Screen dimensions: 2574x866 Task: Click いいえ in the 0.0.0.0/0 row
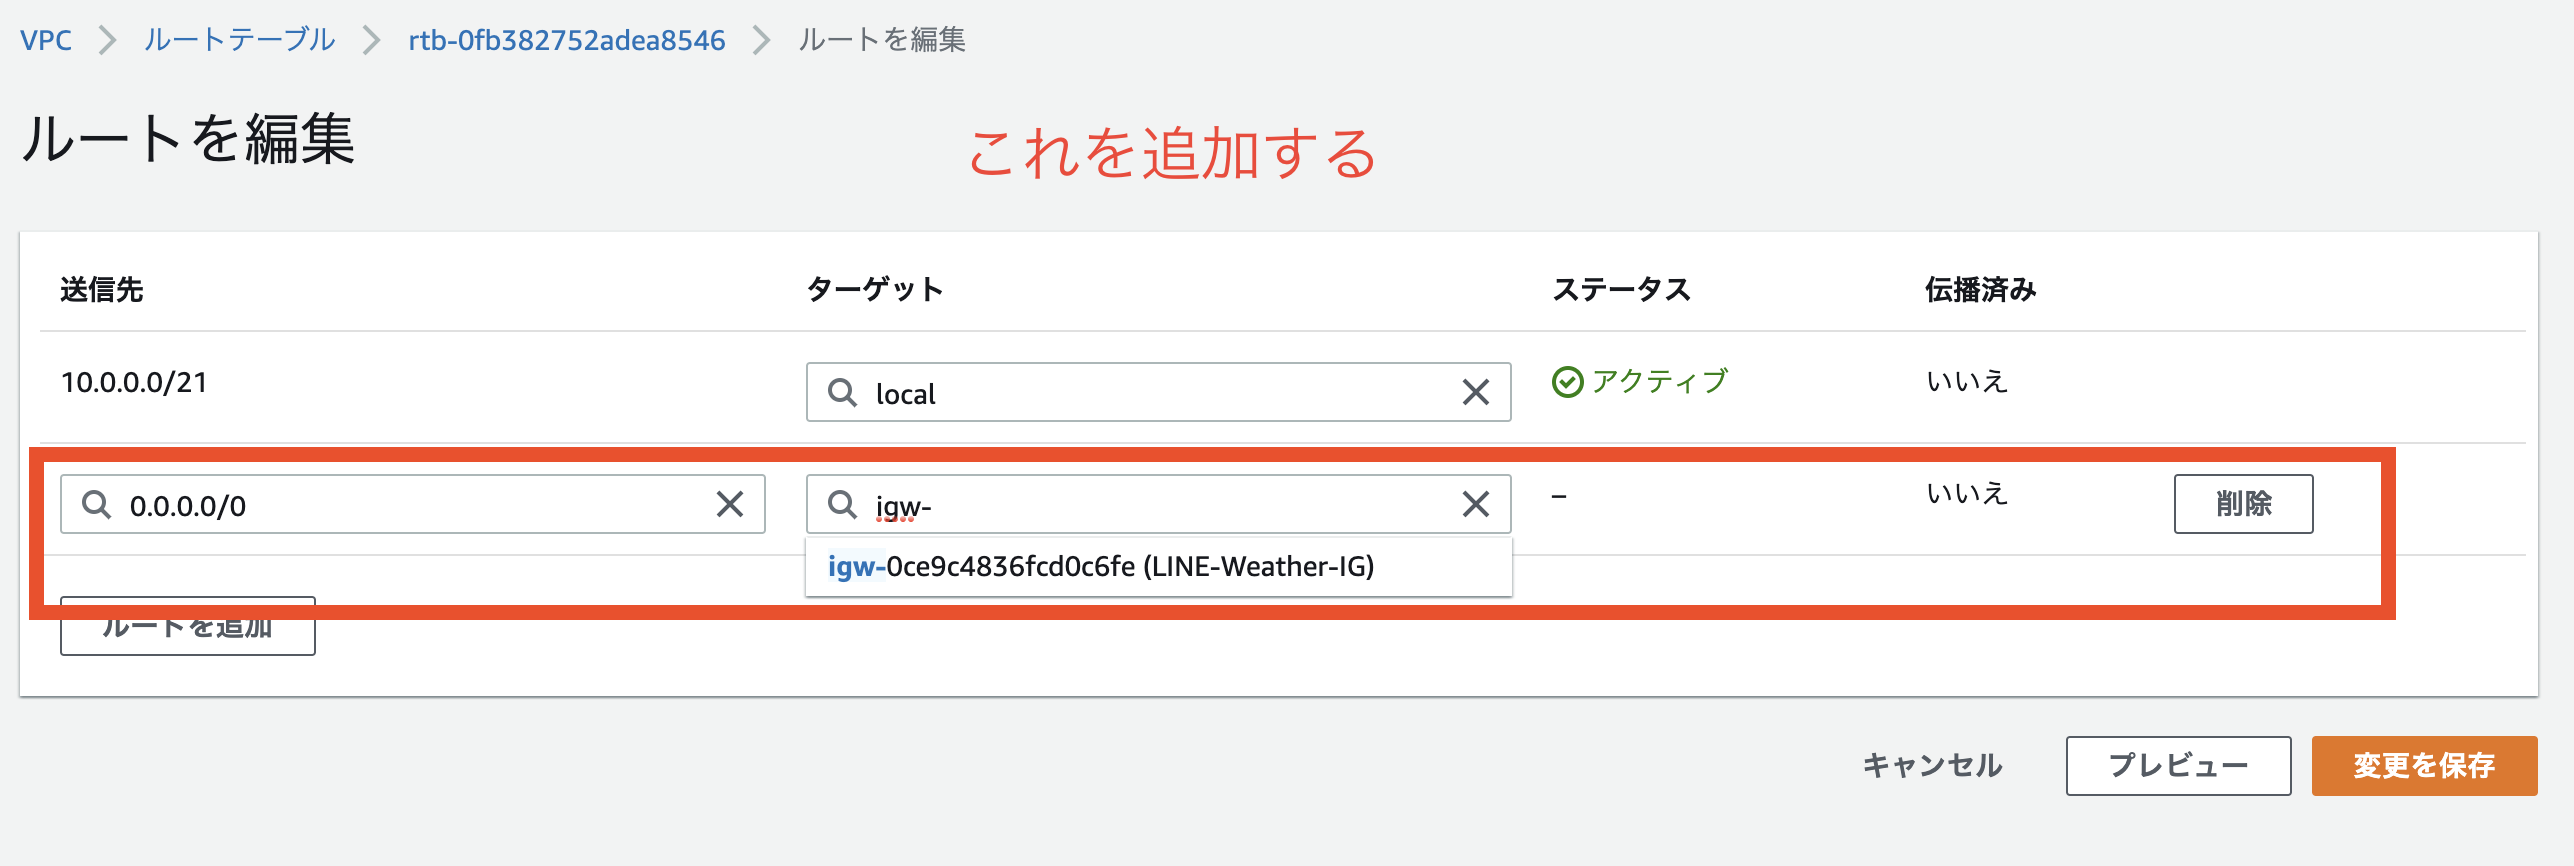[x=1967, y=494]
